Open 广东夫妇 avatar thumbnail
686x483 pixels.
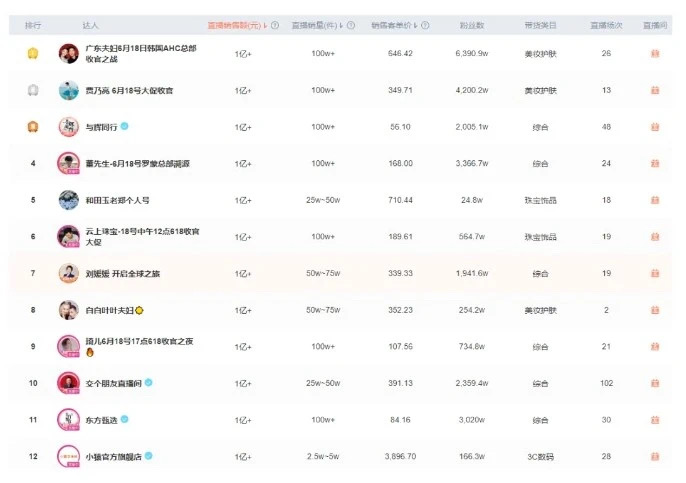click(x=69, y=53)
